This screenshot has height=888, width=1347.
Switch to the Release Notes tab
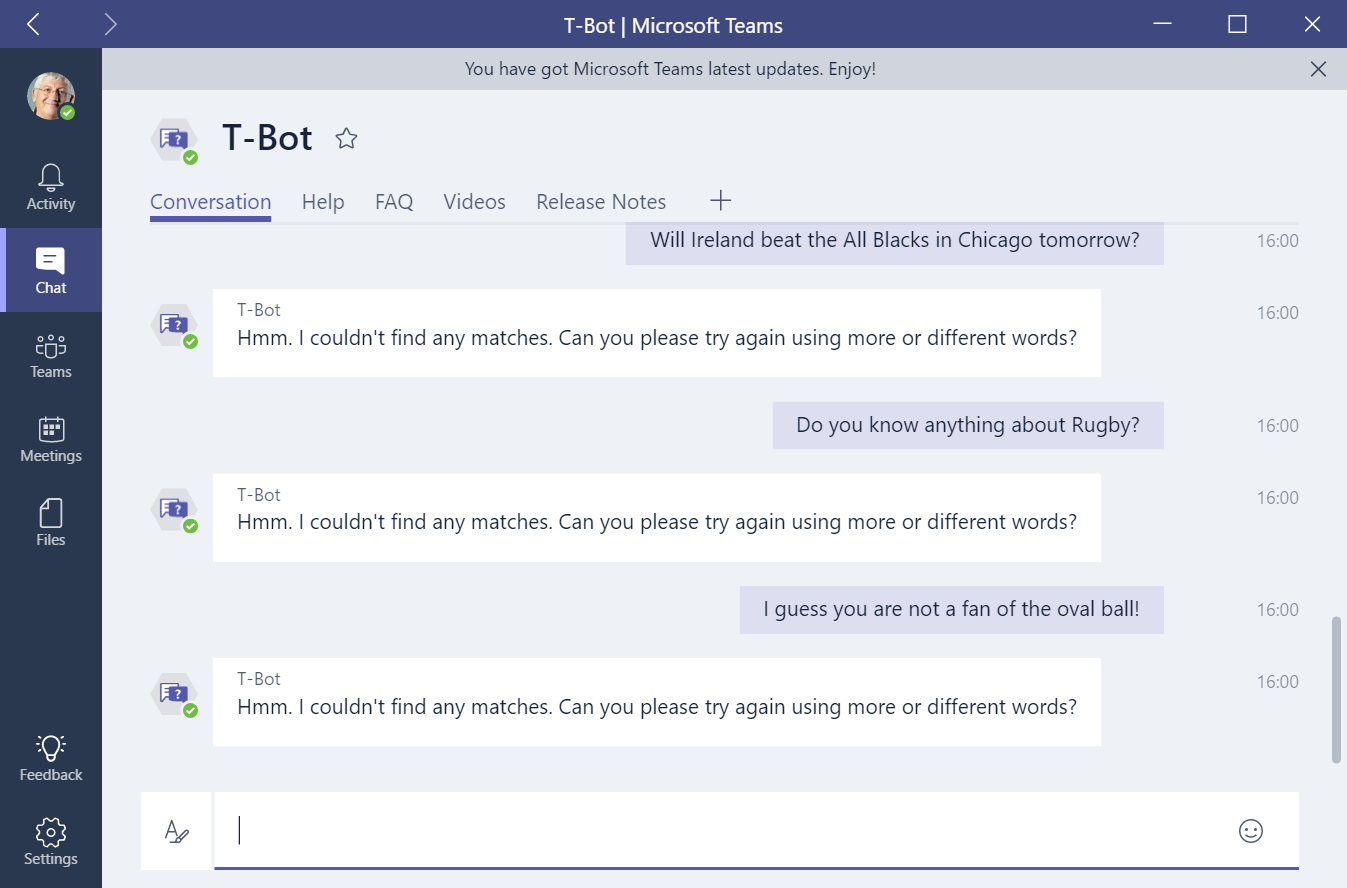(x=601, y=202)
